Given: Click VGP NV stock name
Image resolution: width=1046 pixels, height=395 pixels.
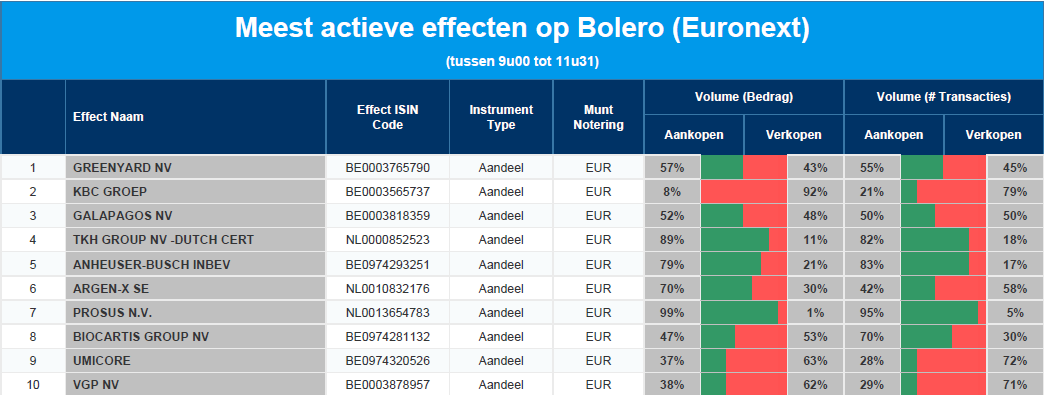Looking at the screenshot, I should click(x=96, y=385).
